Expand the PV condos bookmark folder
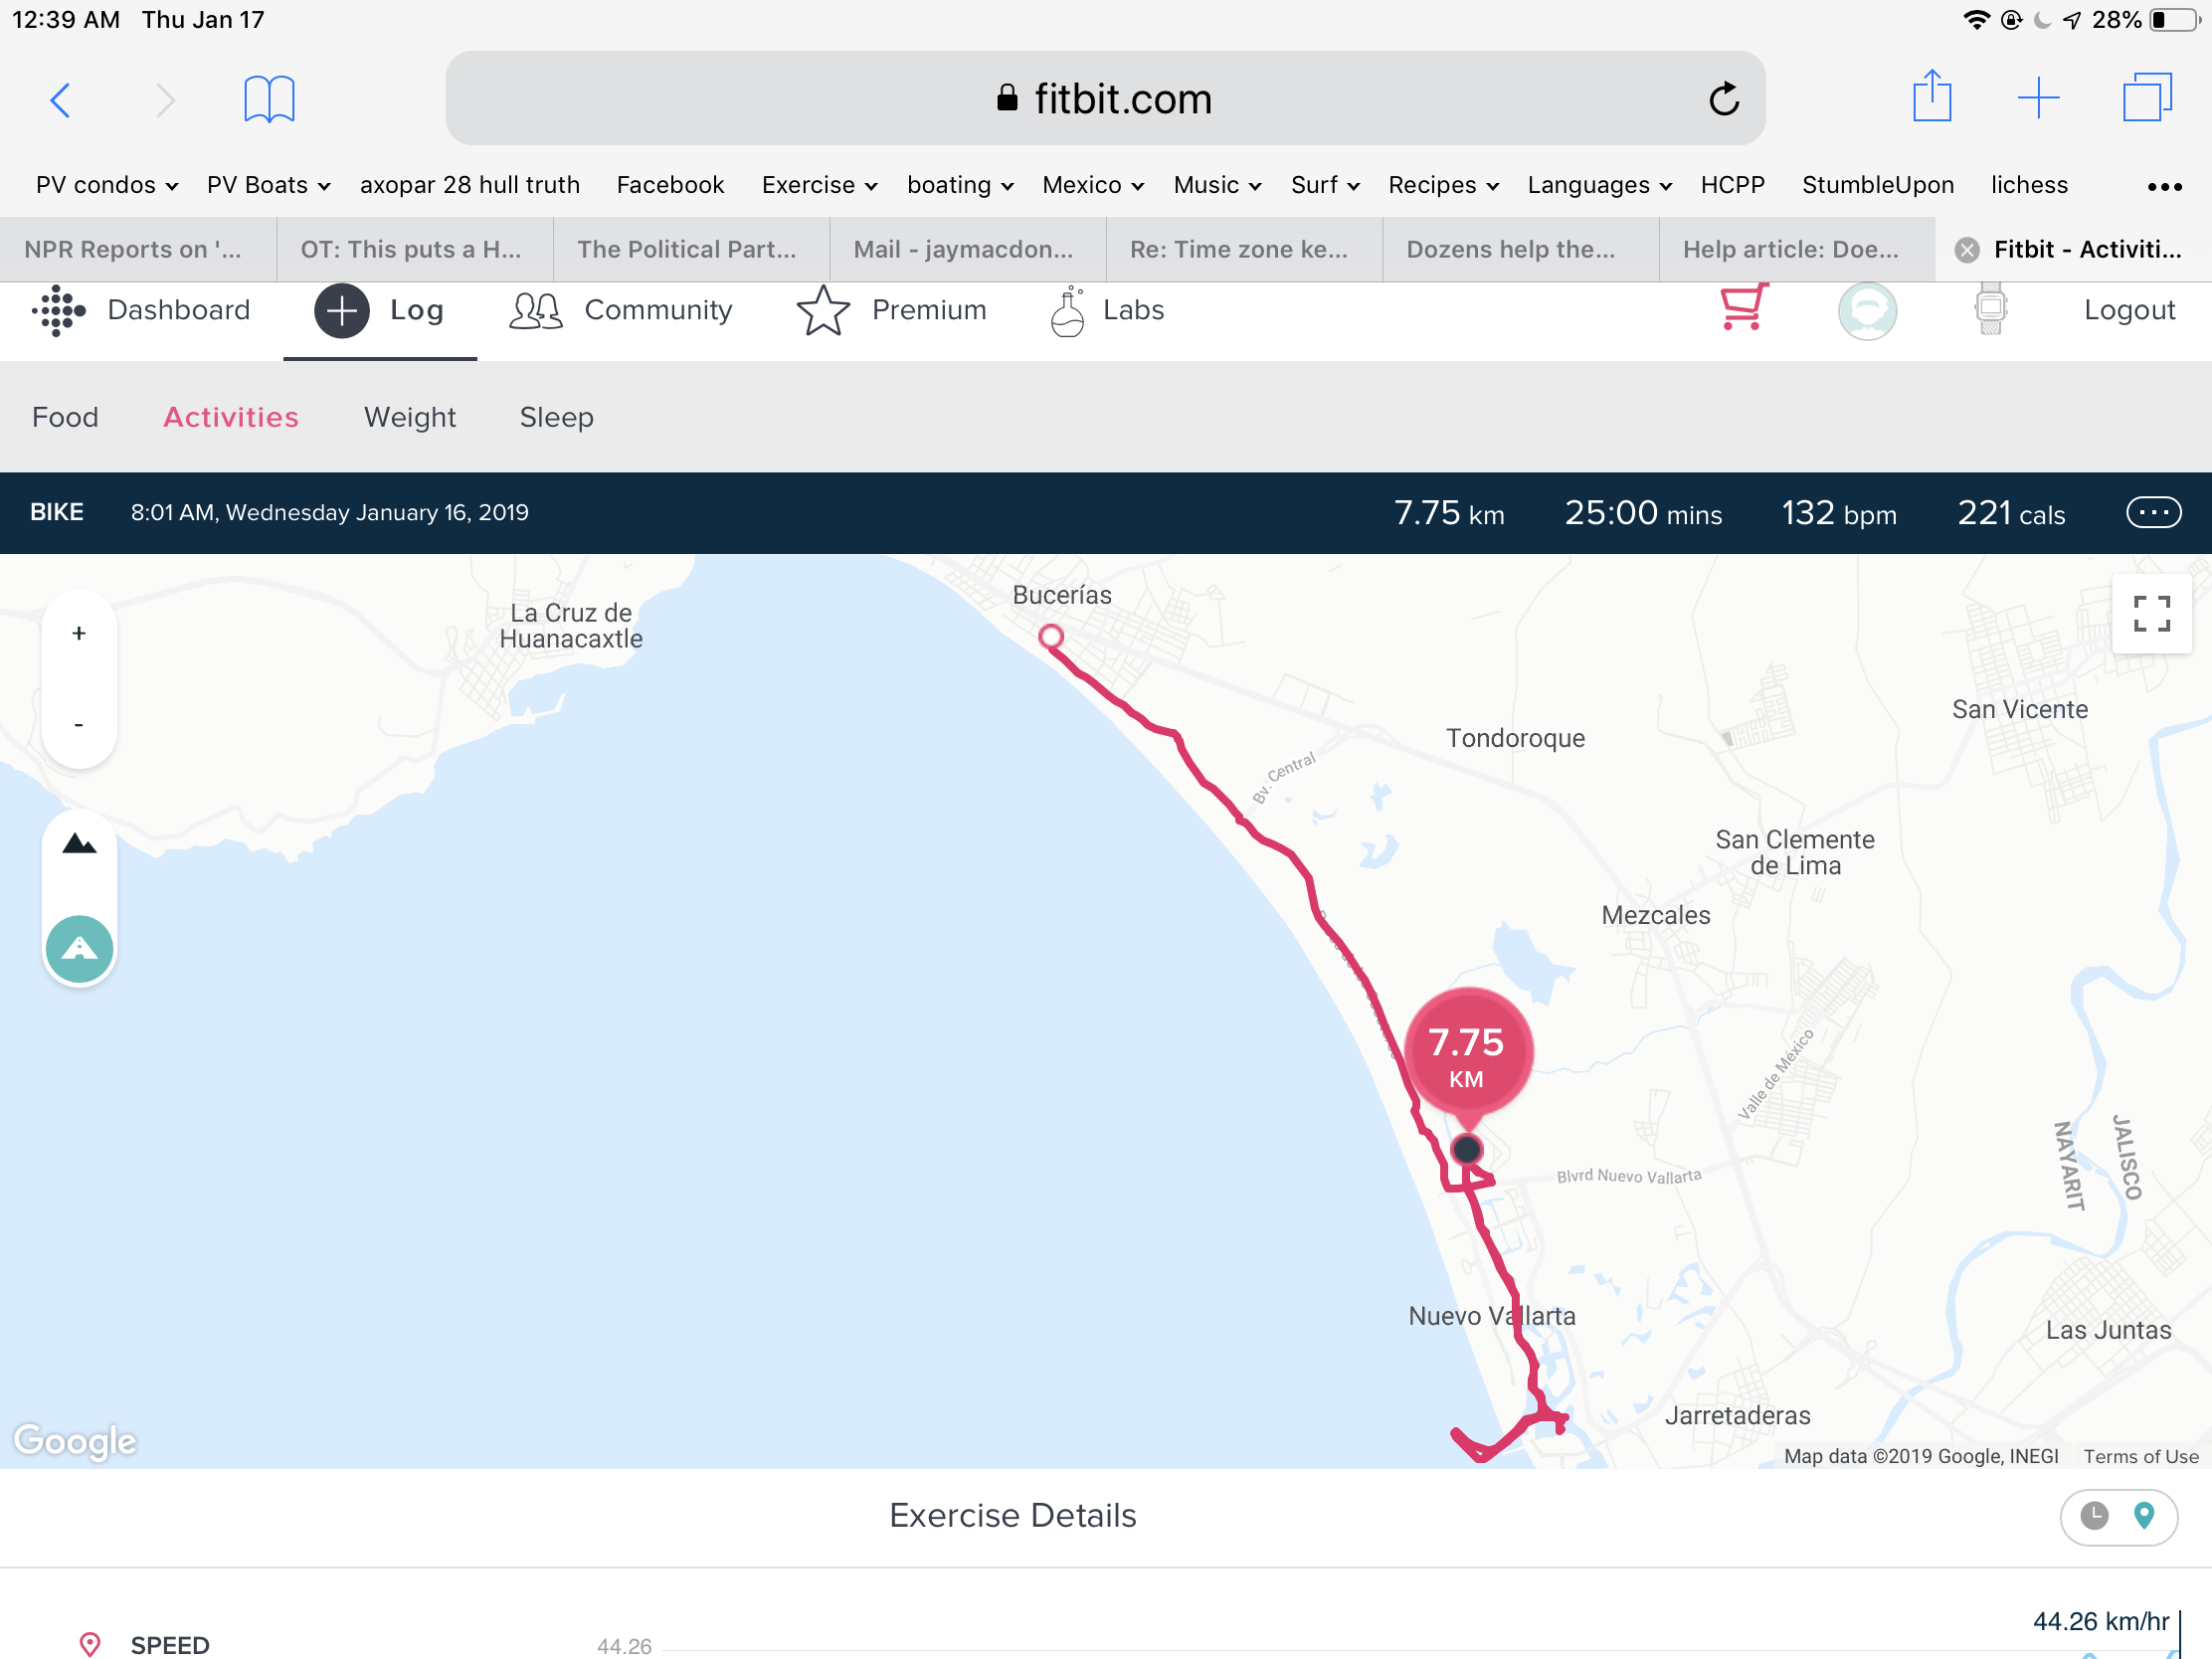The image size is (2212, 1659). pyautogui.click(x=107, y=186)
